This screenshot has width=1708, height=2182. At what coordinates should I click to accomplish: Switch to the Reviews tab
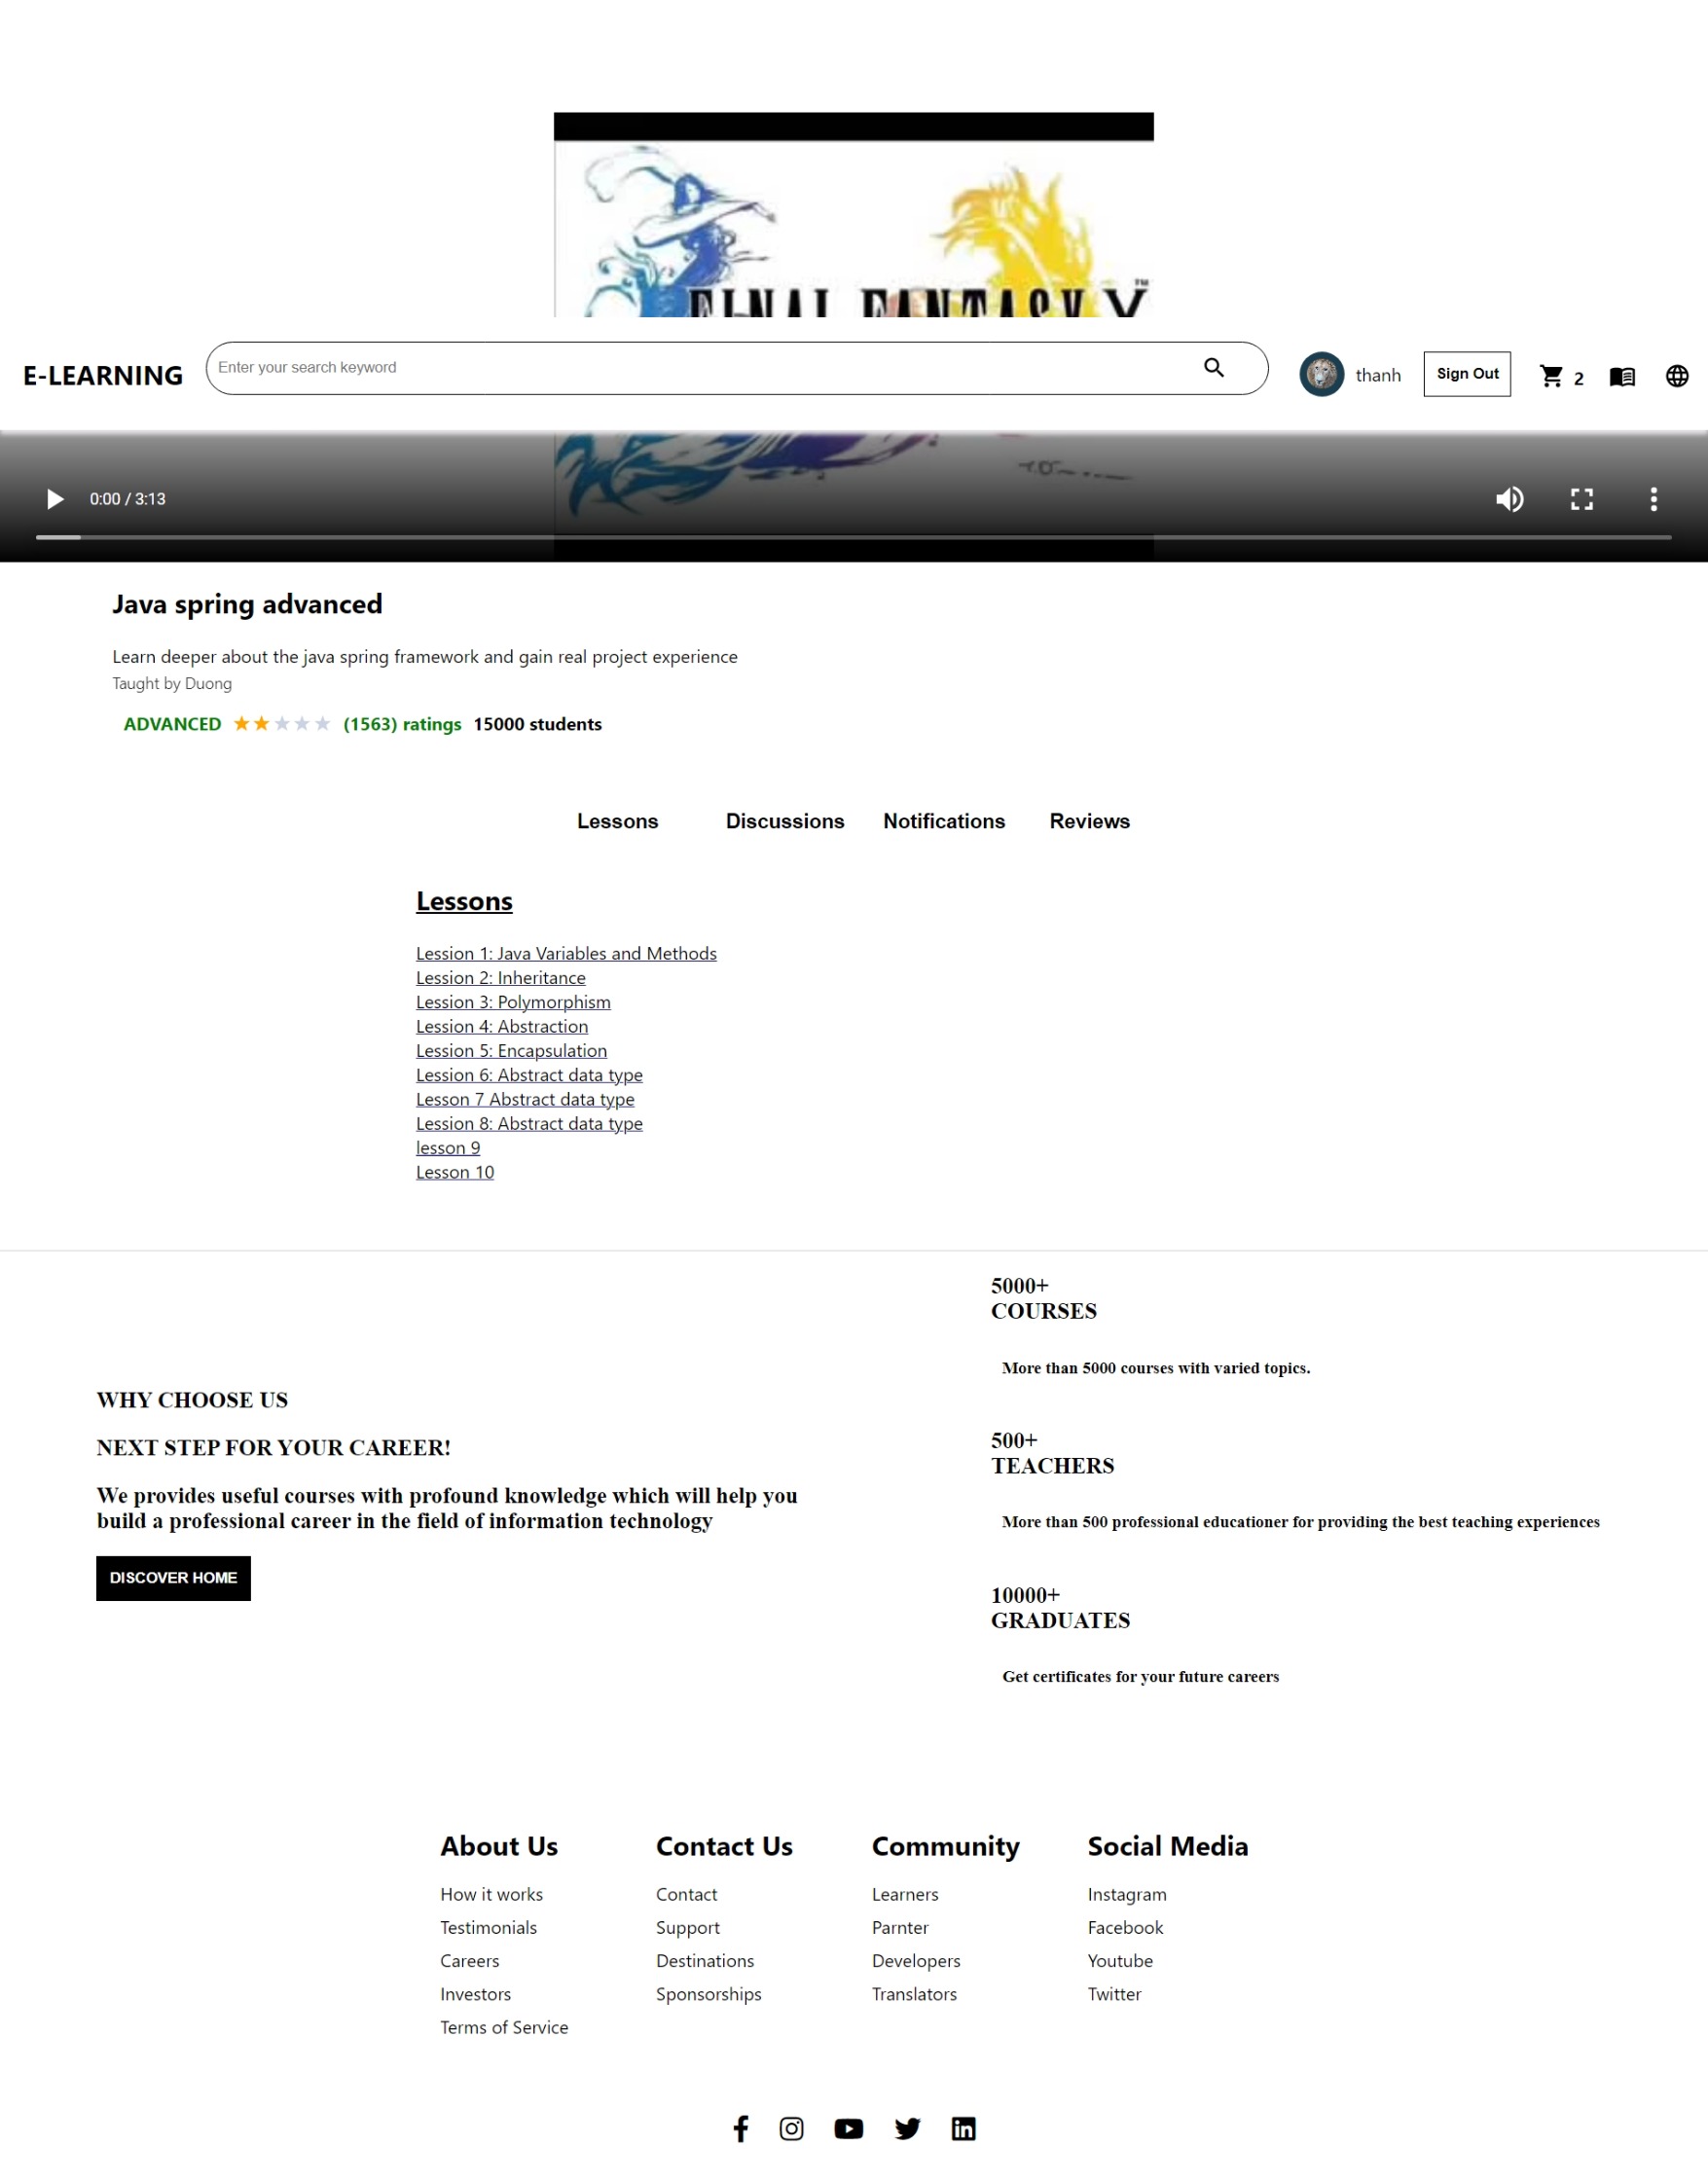click(x=1089, y=821)
